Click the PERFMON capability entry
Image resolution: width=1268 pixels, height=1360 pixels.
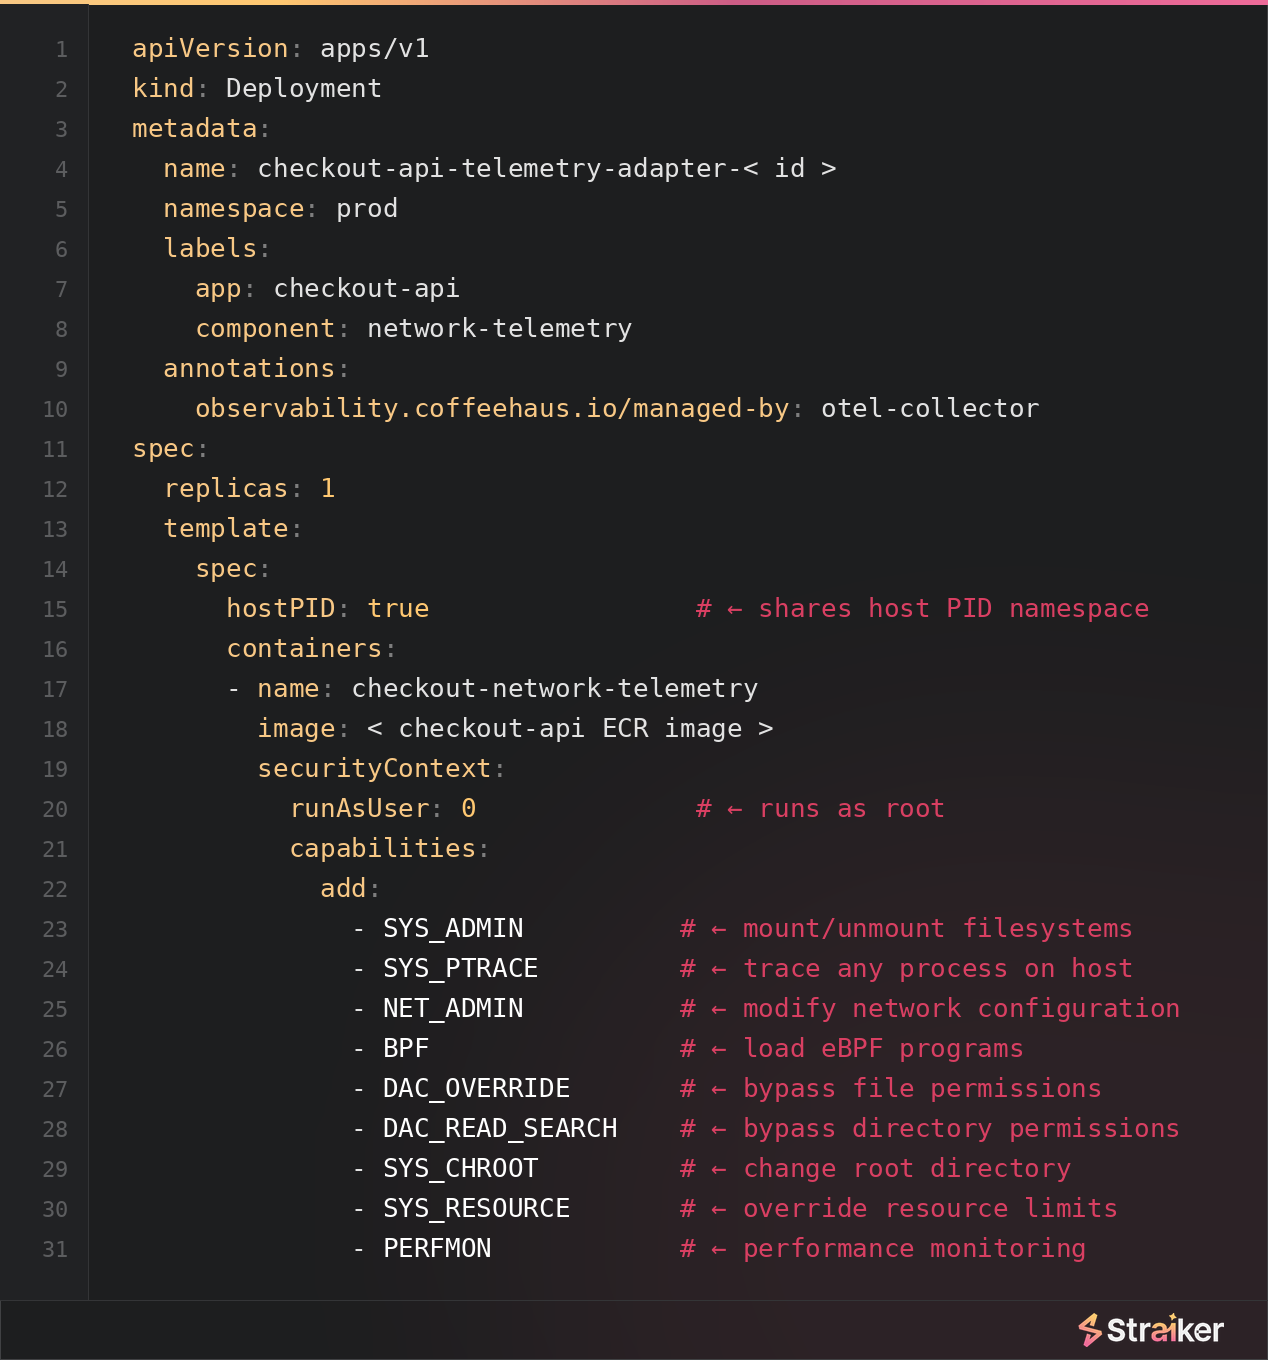[437, 1248]
